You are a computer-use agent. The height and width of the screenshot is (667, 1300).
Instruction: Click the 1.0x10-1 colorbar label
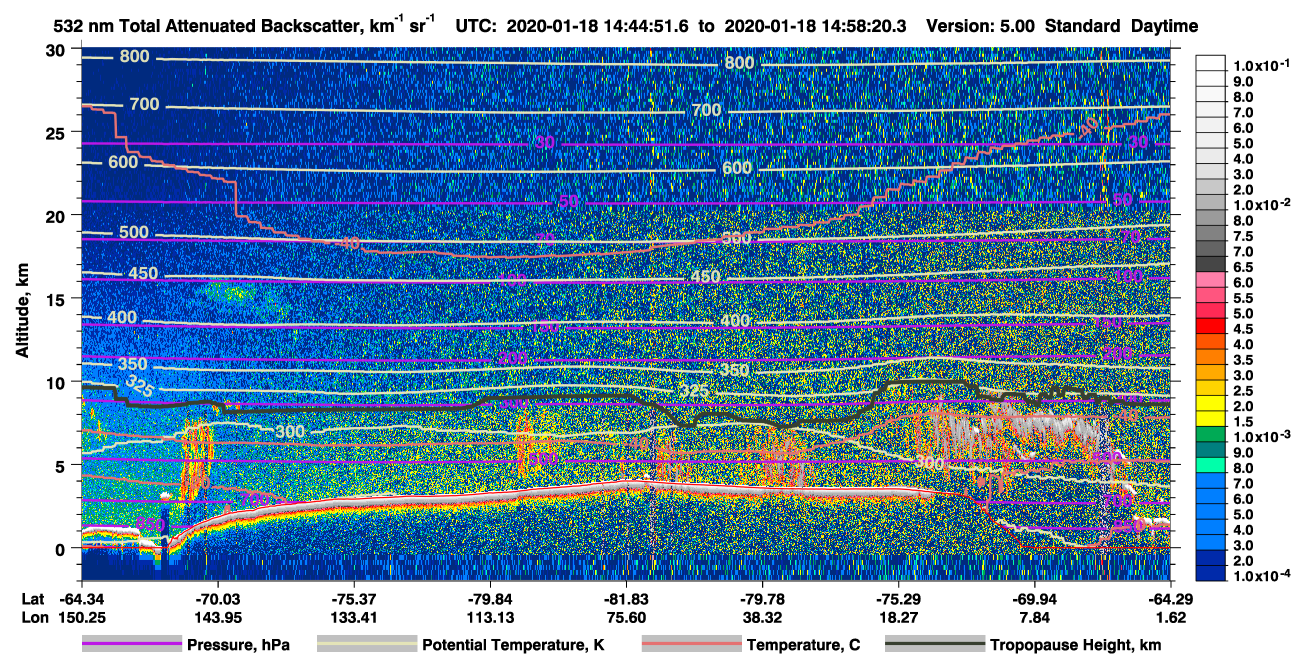point(1261,66)
